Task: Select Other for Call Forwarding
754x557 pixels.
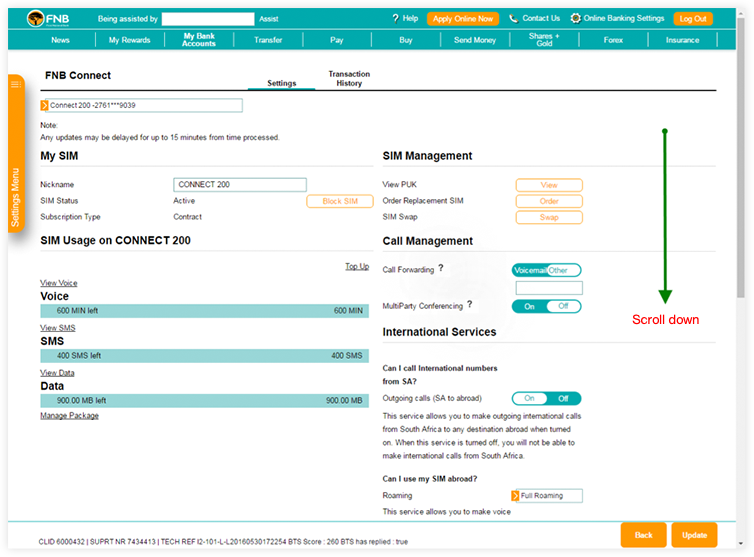Action: 563,270
